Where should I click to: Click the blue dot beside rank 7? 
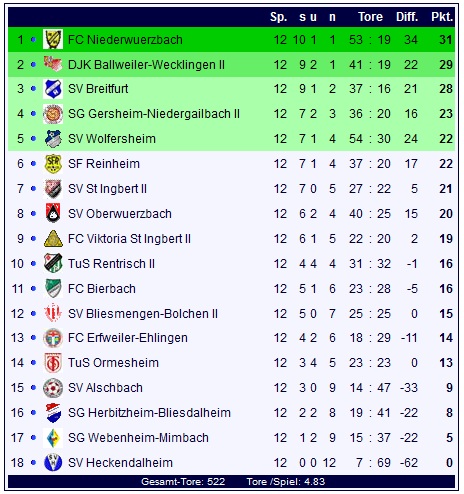pyautogui.click(x=33, y=189)
